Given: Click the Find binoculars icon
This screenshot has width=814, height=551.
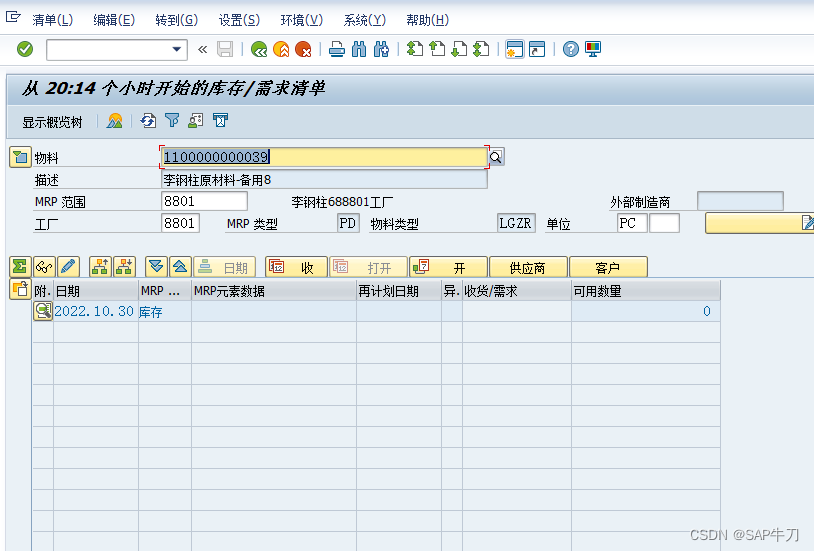Looking at the screenshot, I should (x=359, y=49).
